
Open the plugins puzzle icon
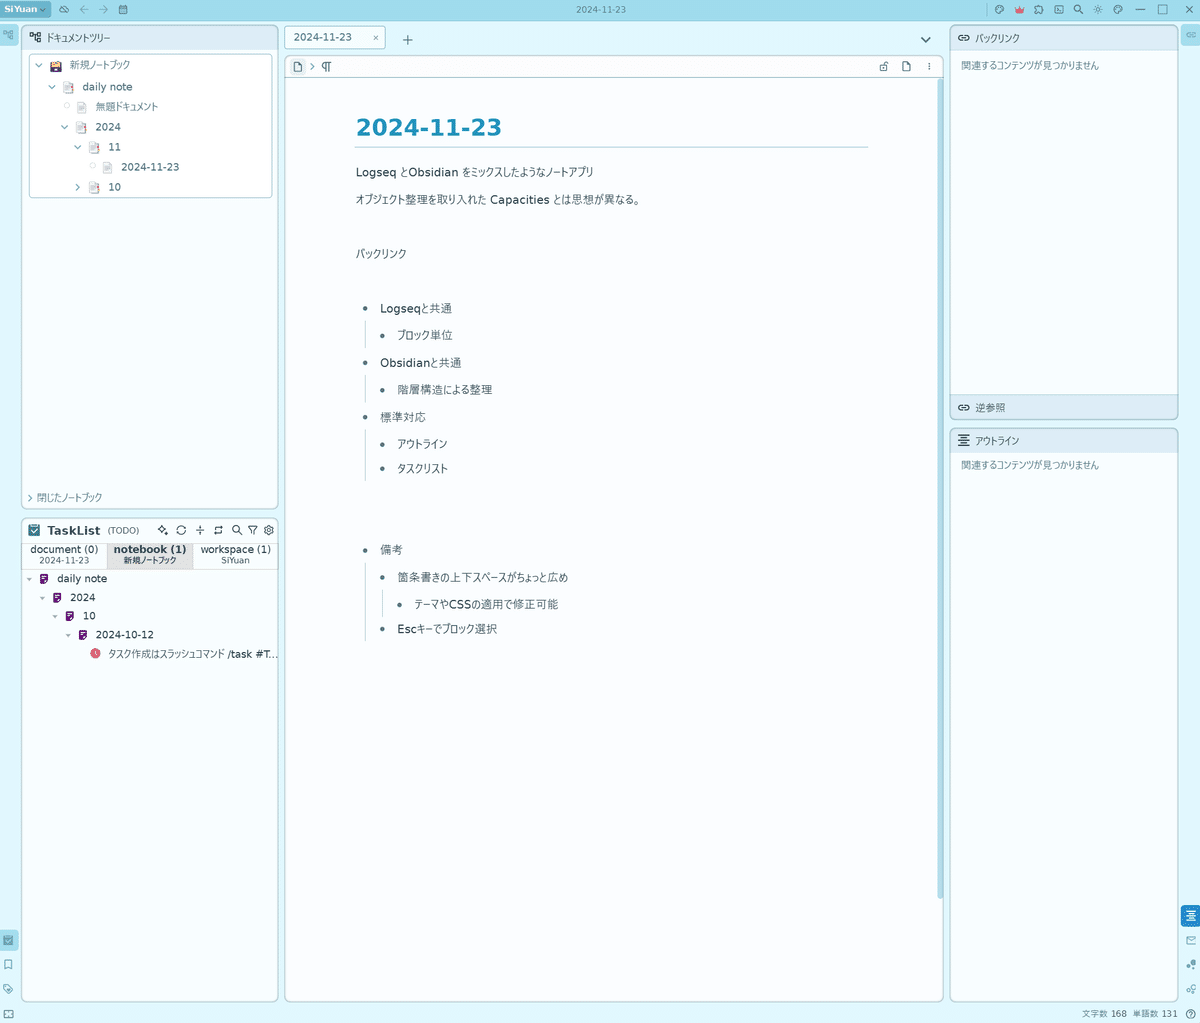(1039, 9)
